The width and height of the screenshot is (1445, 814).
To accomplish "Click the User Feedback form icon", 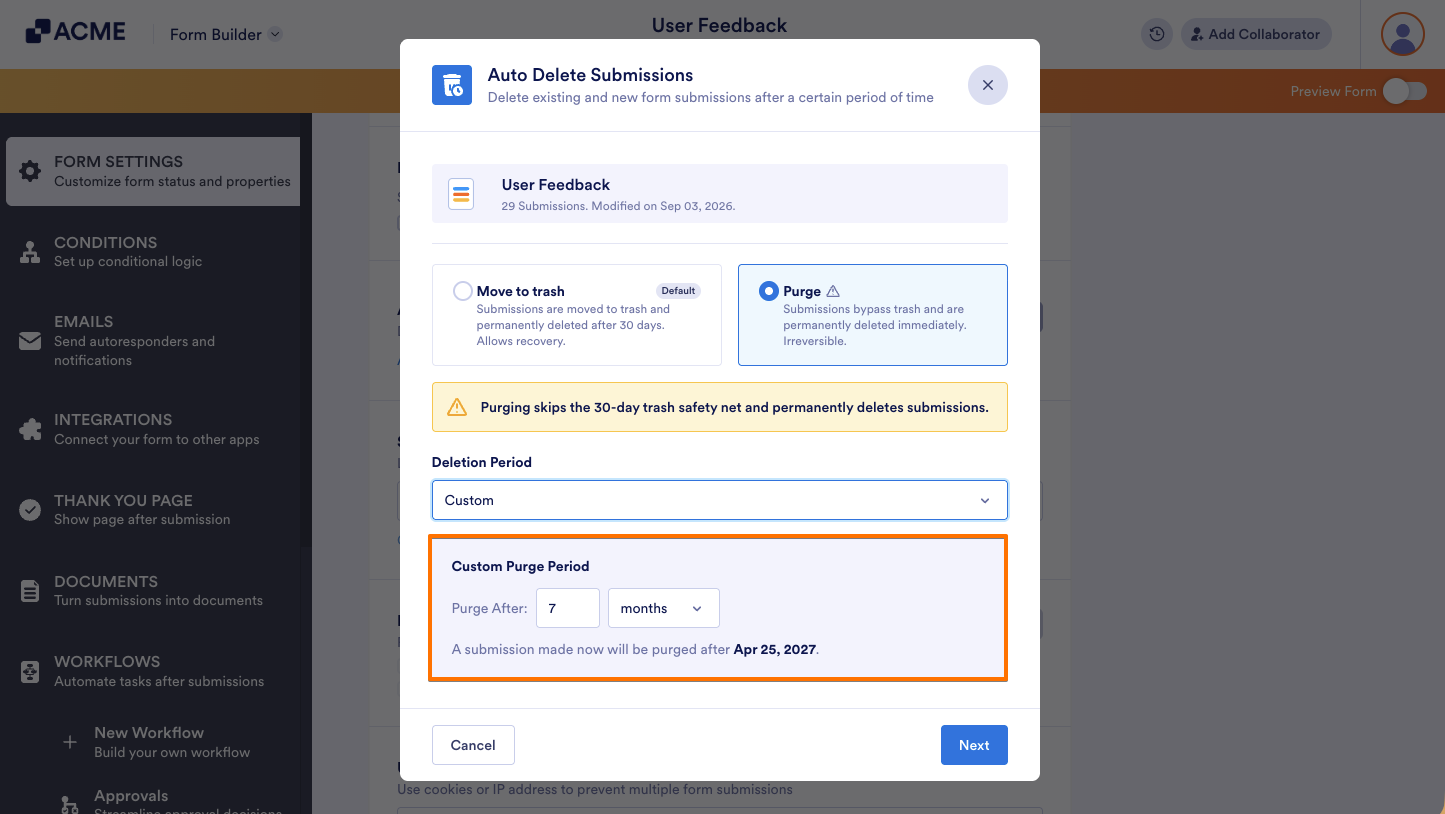I will 461,193.
